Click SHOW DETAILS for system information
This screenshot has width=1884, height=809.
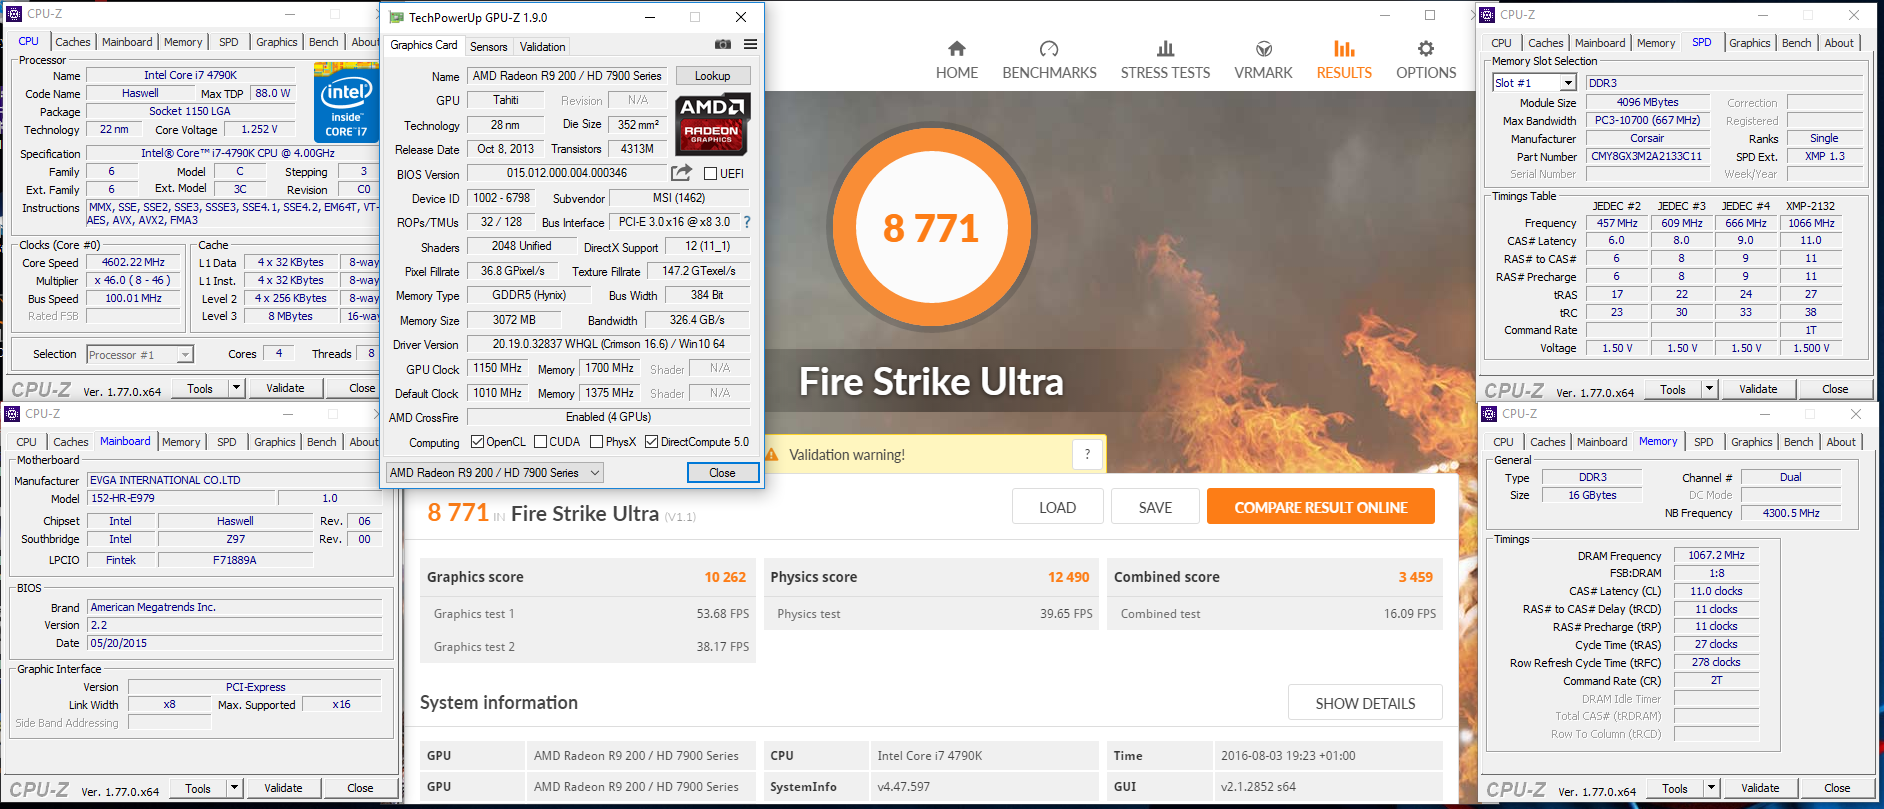tap(1365, 703)
